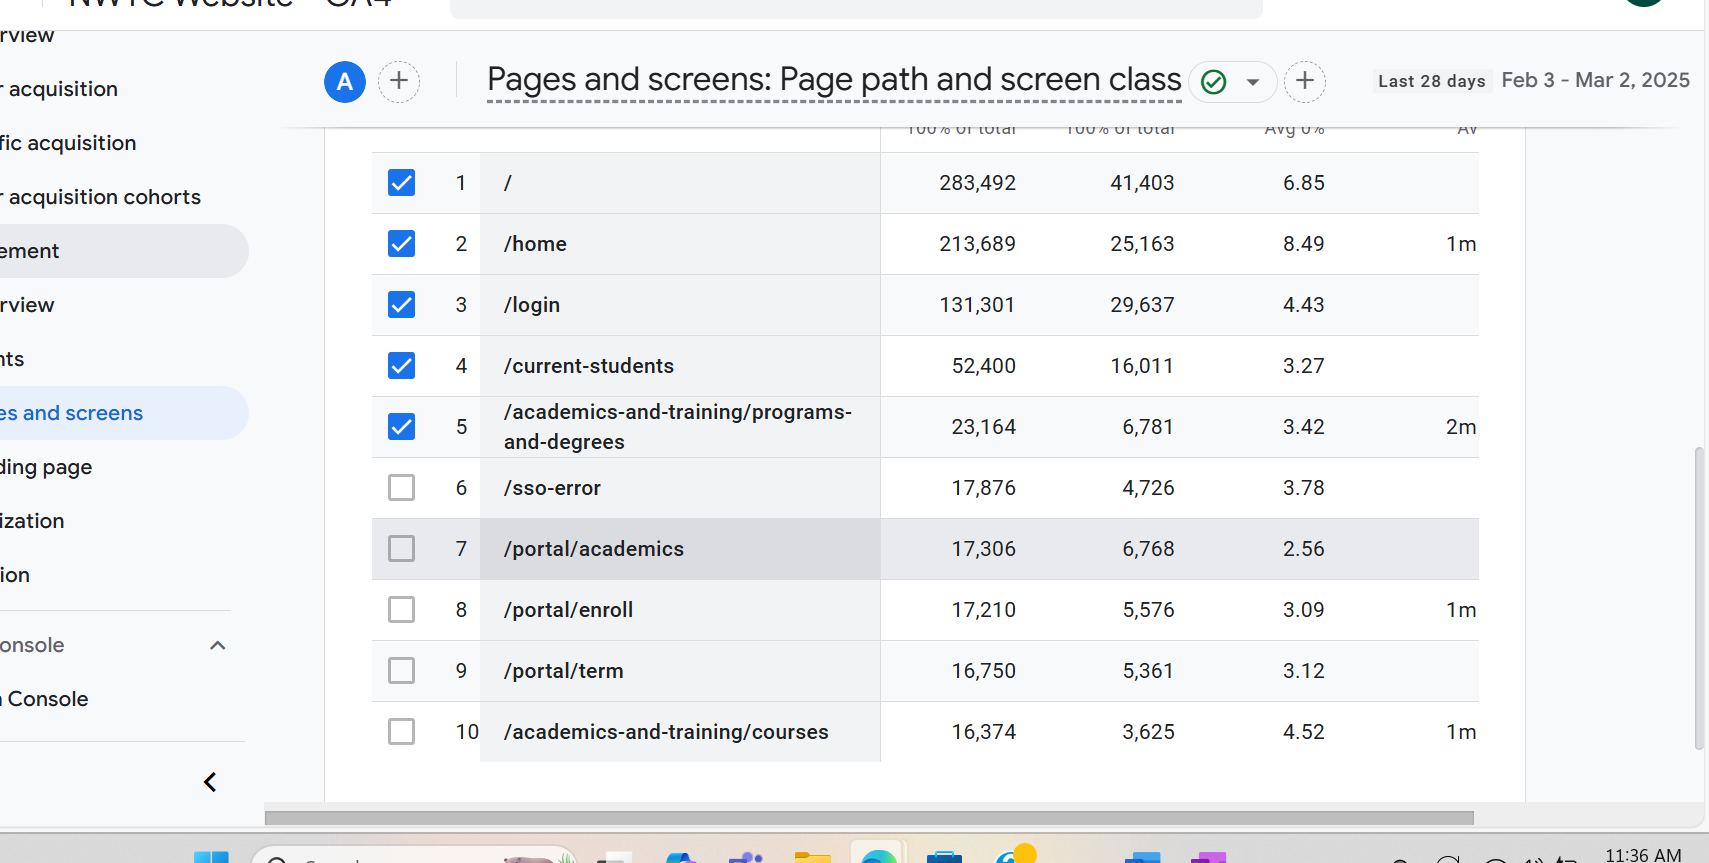Add a comparison with the plus icon beside 'A'
Image resolution: width=1709 pixels, height=863 pixels.
click(x=399, y=81)
